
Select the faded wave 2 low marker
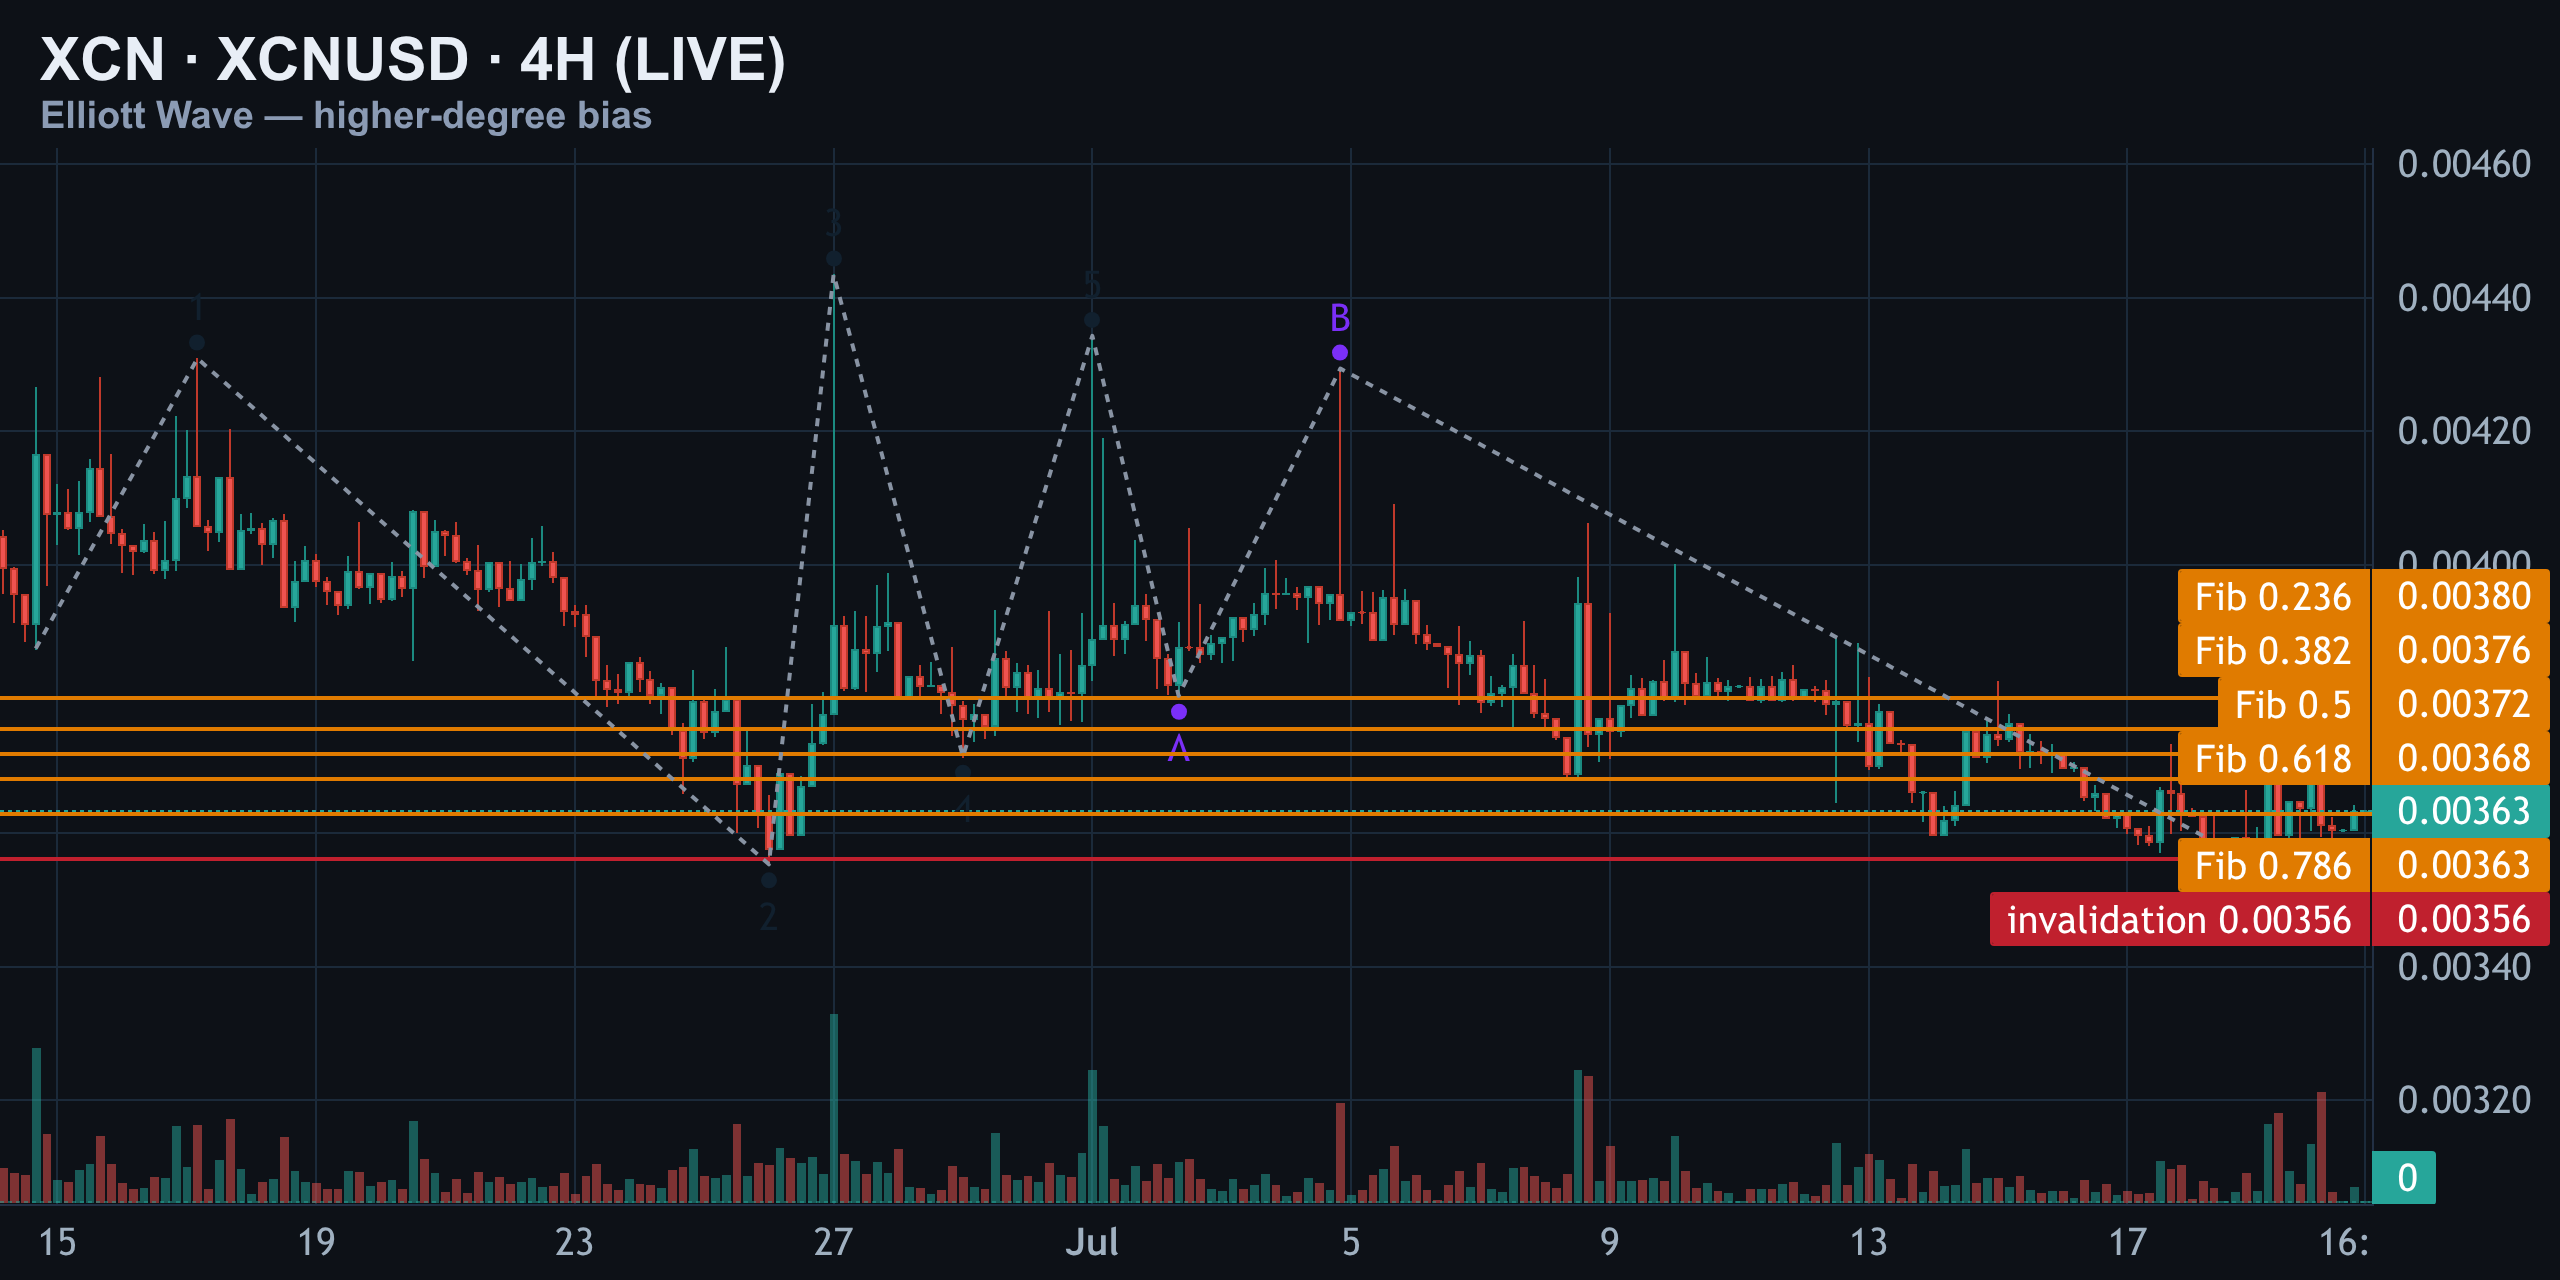(x=768, y=880)
